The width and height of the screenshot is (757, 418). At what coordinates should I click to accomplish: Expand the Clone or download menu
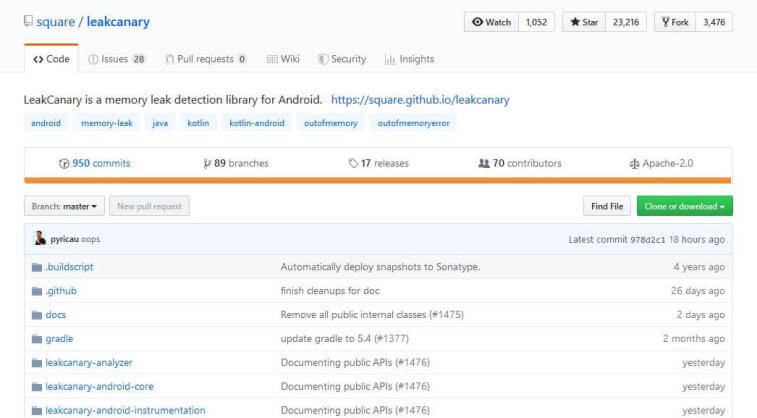(685, 206)
